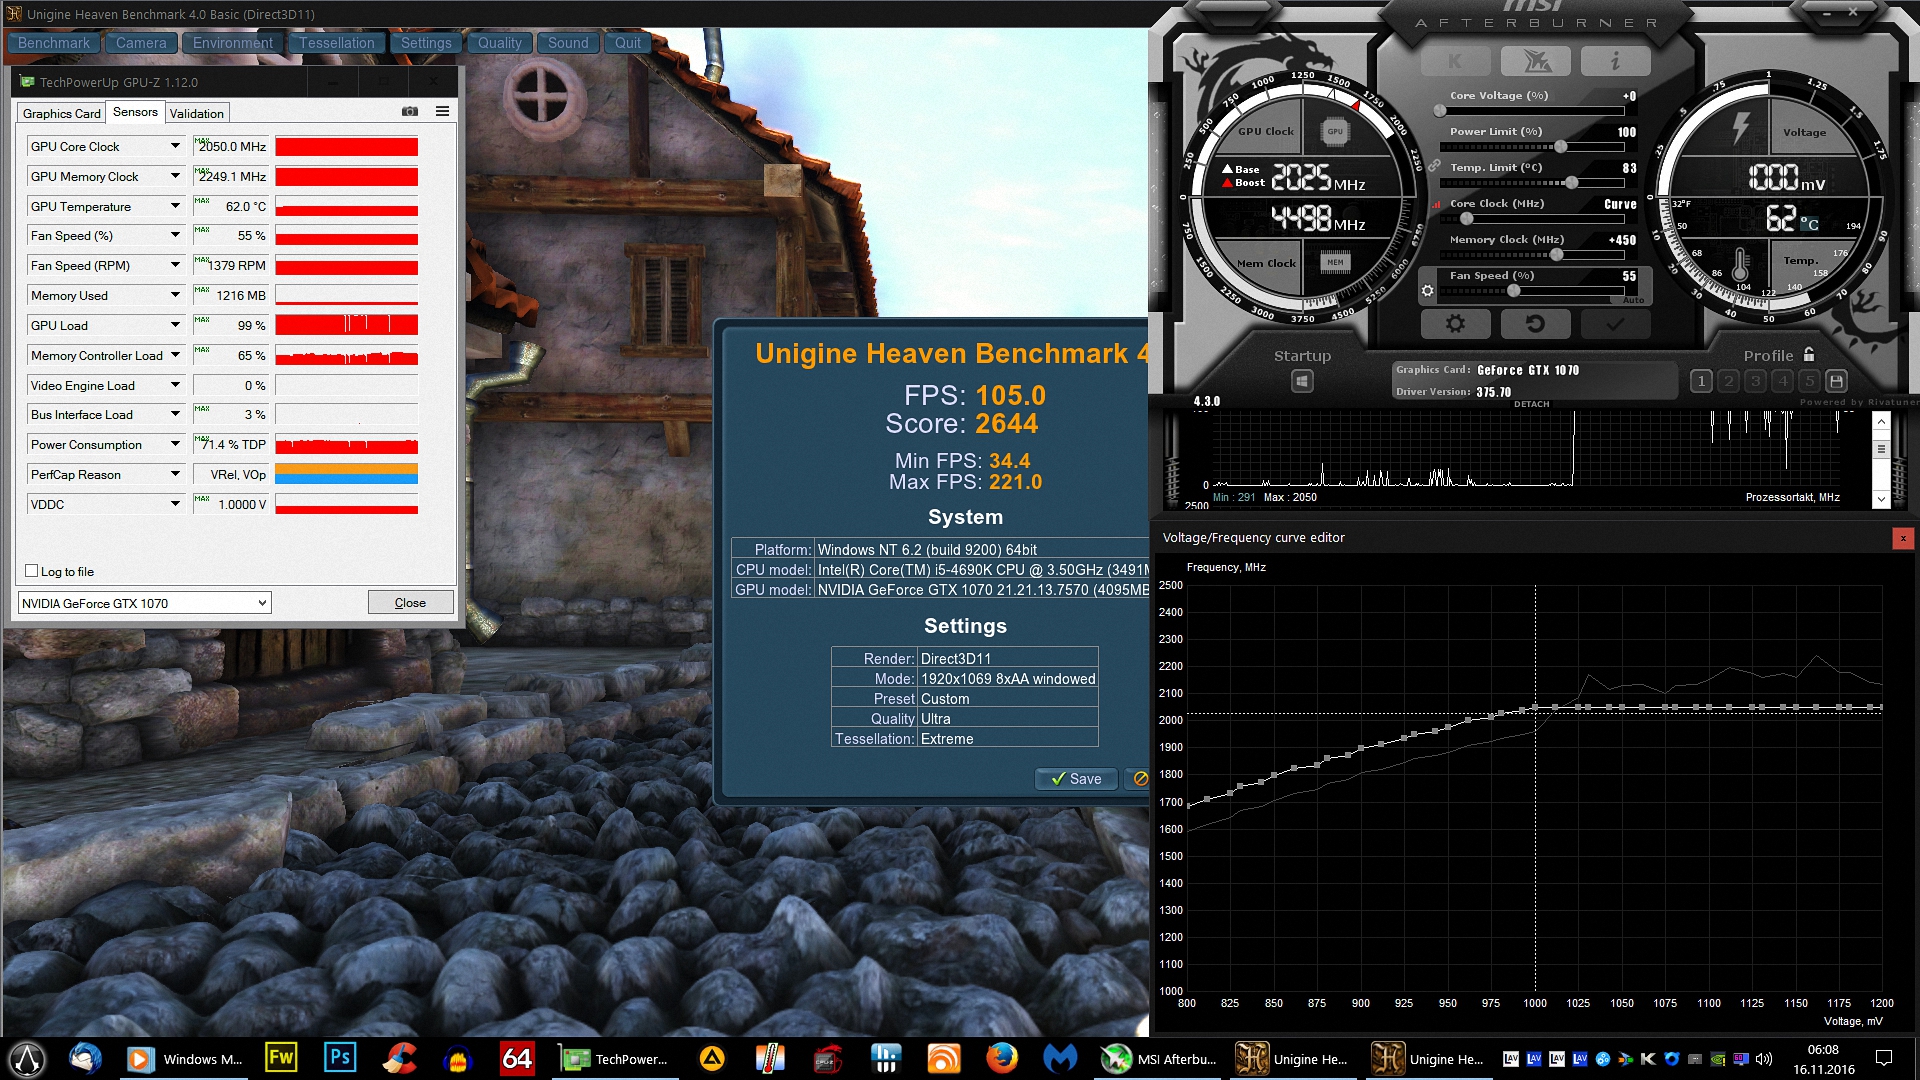Click the fan speed settings gear
Screen dimensions: 1920x1080
[1428, 291]
